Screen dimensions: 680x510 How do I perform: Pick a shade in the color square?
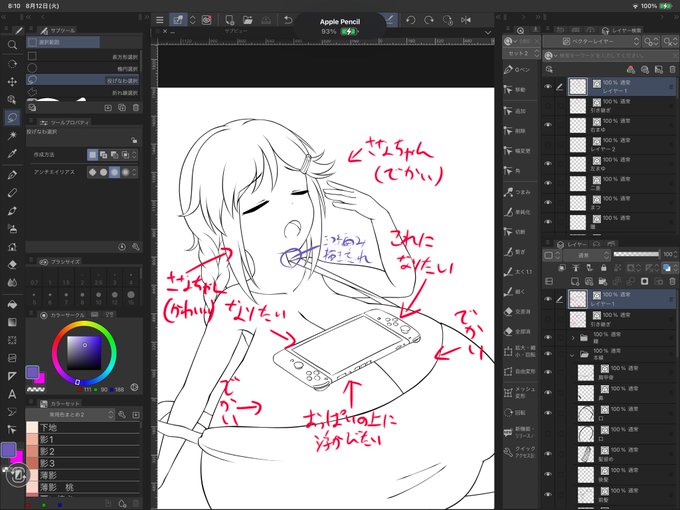84,353
